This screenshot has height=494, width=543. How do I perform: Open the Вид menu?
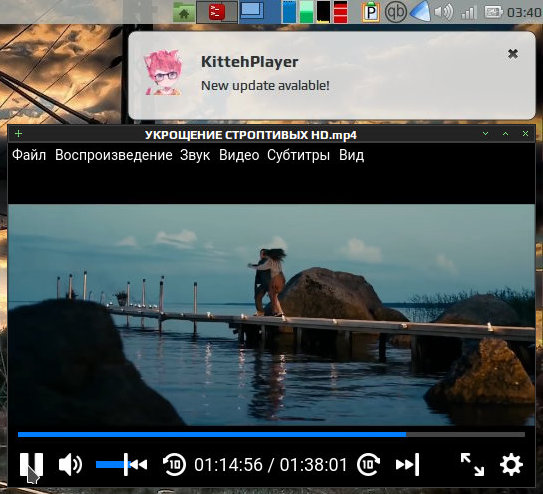point(351,155)
